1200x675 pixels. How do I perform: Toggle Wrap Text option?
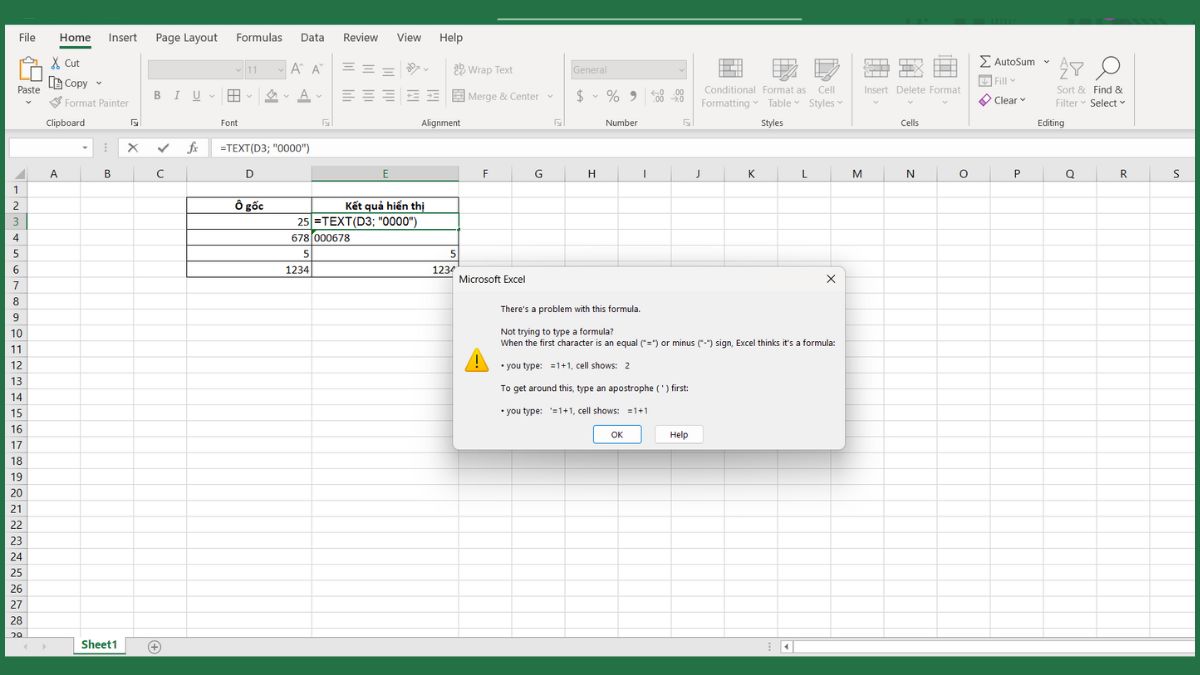(483, 70)
